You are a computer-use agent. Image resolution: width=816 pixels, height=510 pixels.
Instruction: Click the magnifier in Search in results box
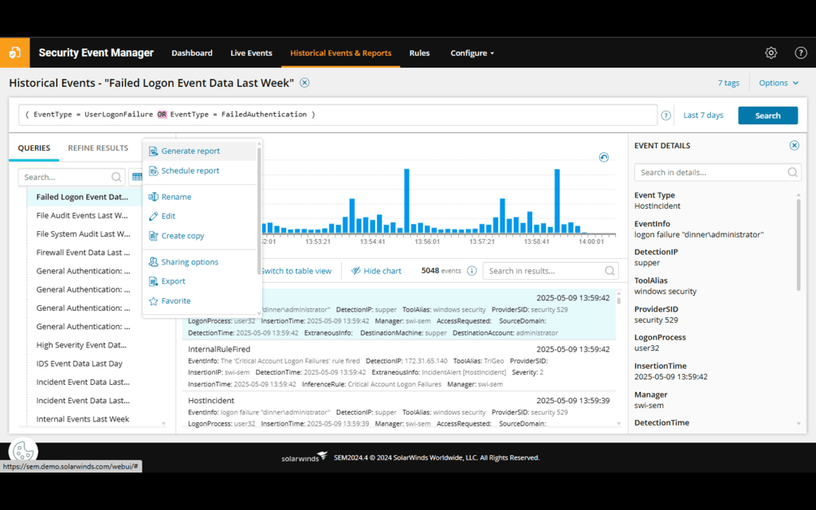610,271
